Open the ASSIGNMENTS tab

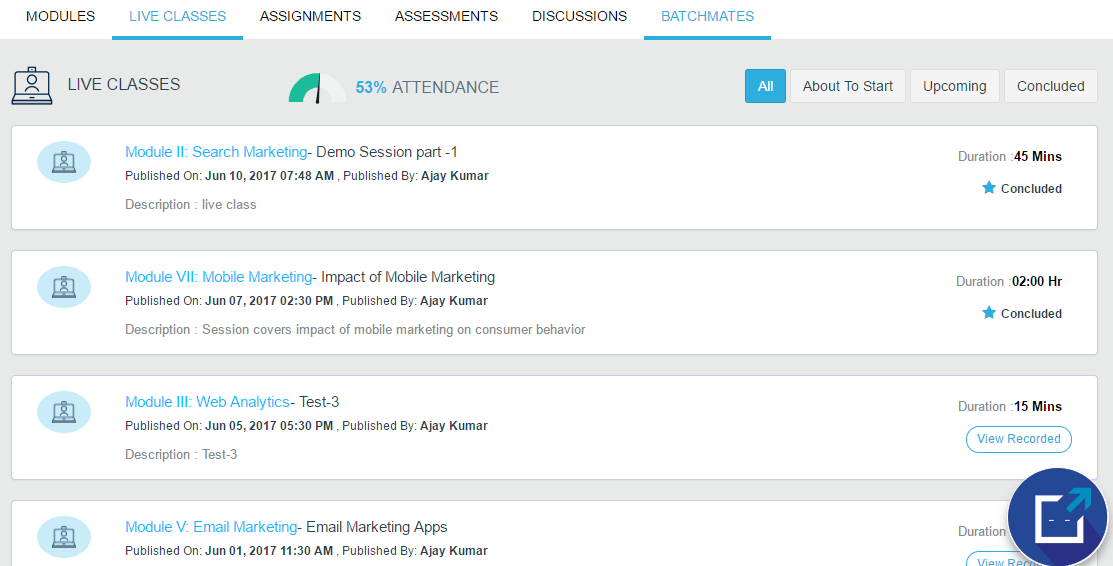coord(310,16)
